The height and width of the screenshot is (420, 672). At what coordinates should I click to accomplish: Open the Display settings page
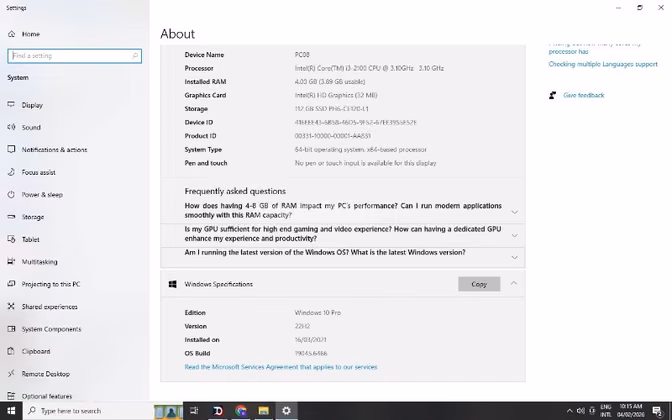pos(32,105)
